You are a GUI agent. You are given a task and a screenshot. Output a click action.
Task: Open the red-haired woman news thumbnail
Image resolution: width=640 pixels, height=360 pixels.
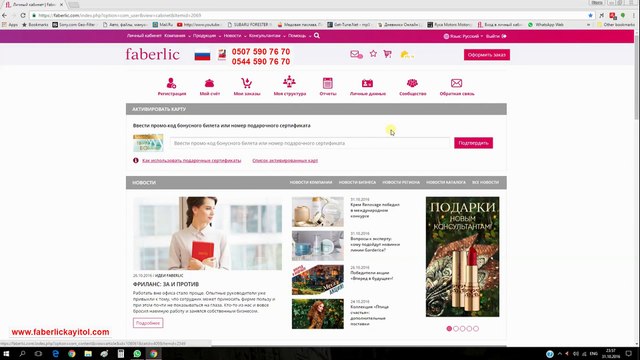(318, 314)
